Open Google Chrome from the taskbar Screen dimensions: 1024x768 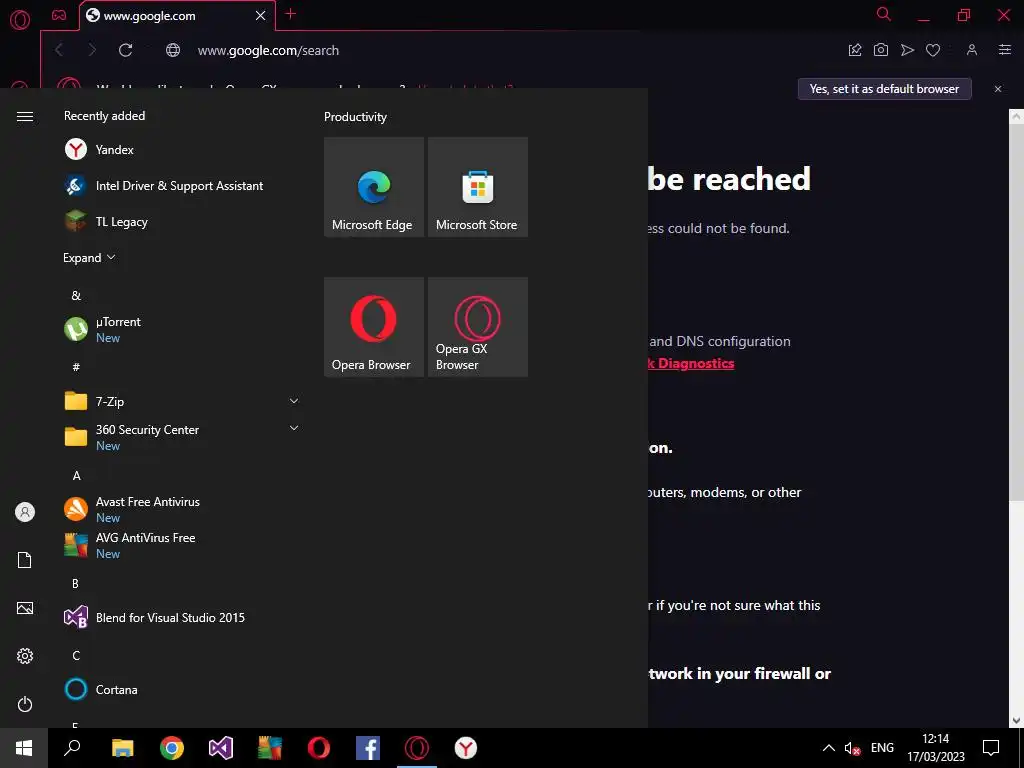[172, 748]
